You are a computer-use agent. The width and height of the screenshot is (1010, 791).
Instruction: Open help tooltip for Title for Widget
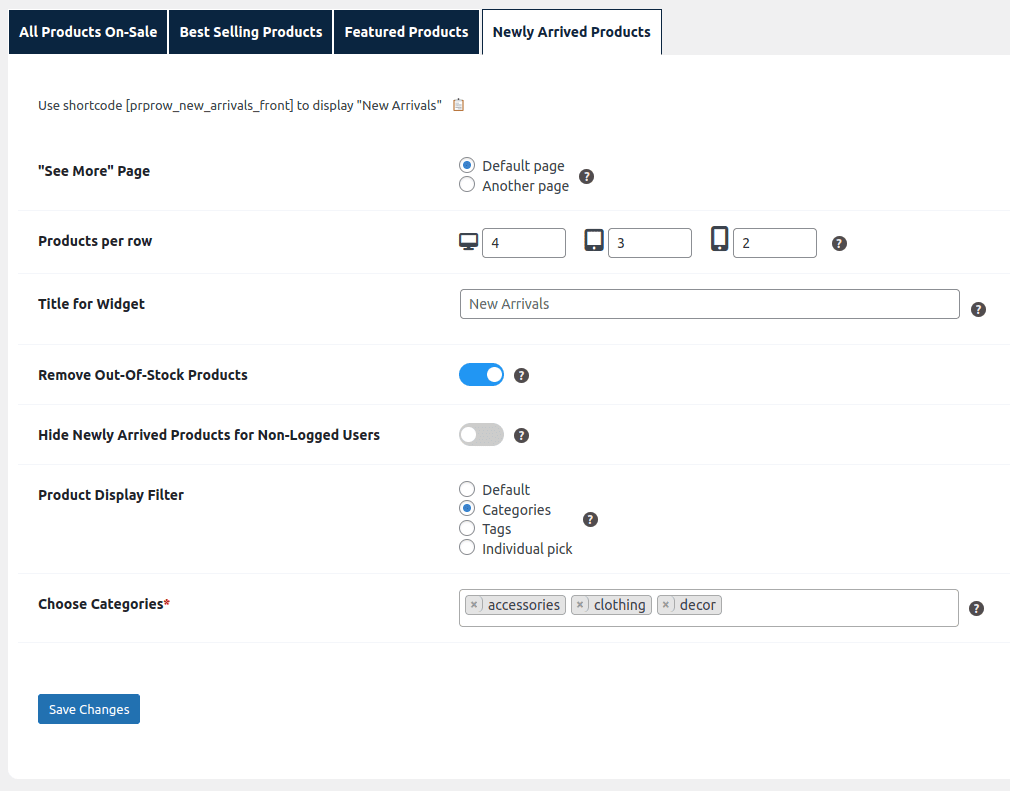(x=979, y=310)
